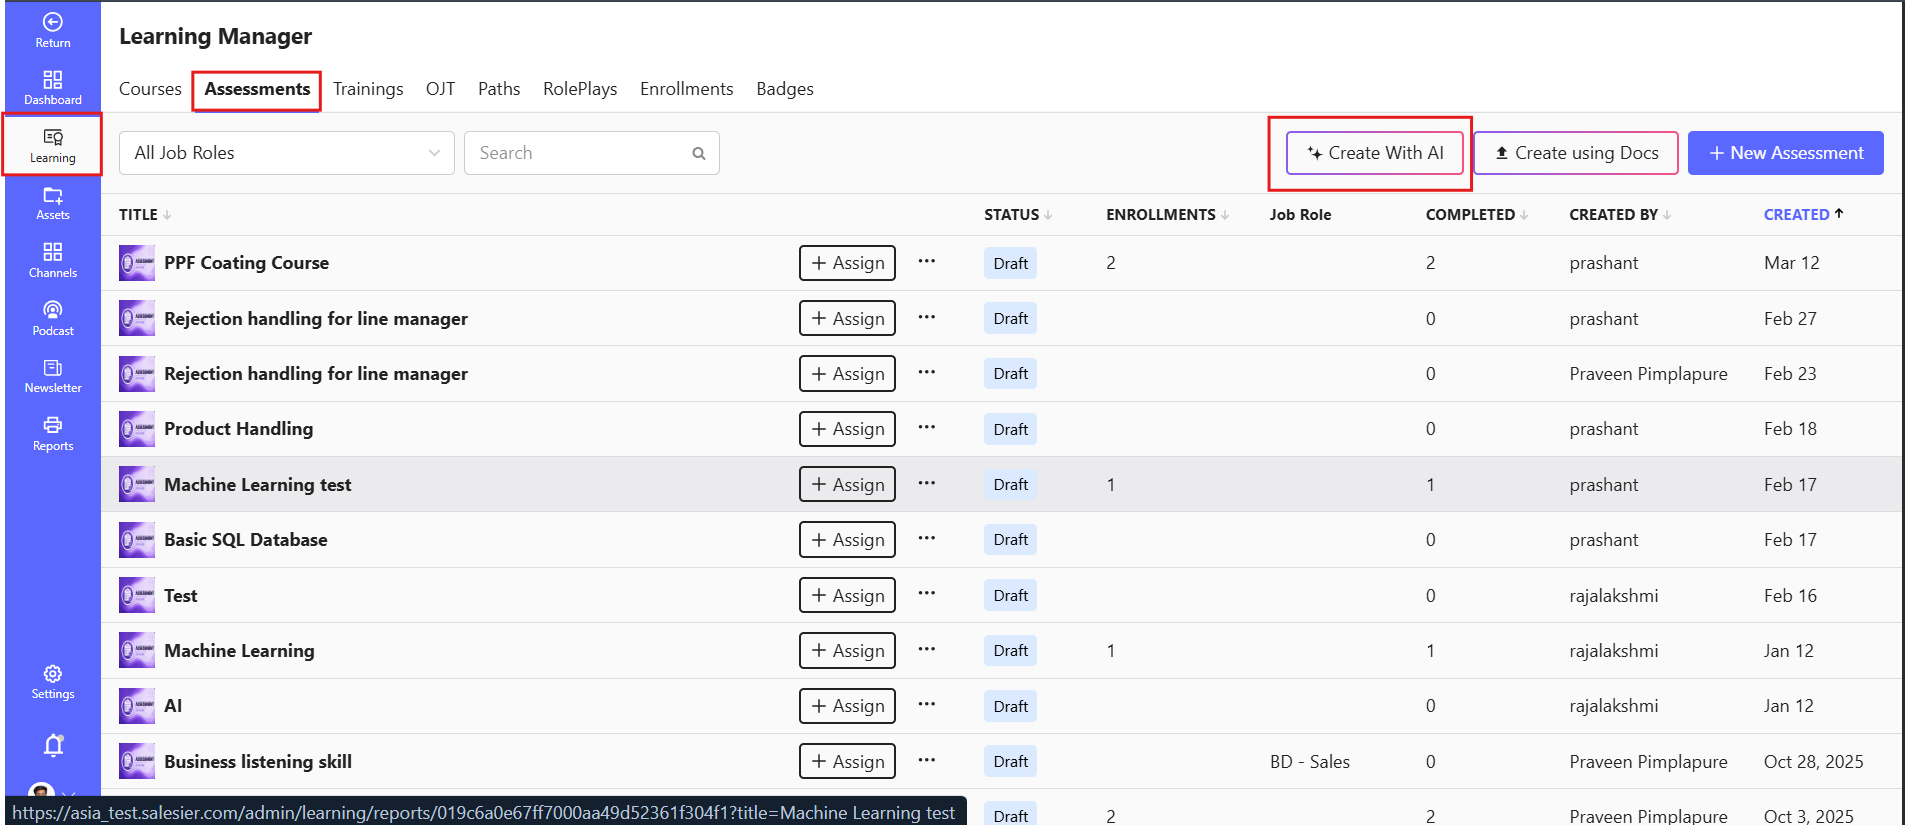Click the Return icon in sidebar
Viewport: 1905px width, 825px height.
(53, 30)
